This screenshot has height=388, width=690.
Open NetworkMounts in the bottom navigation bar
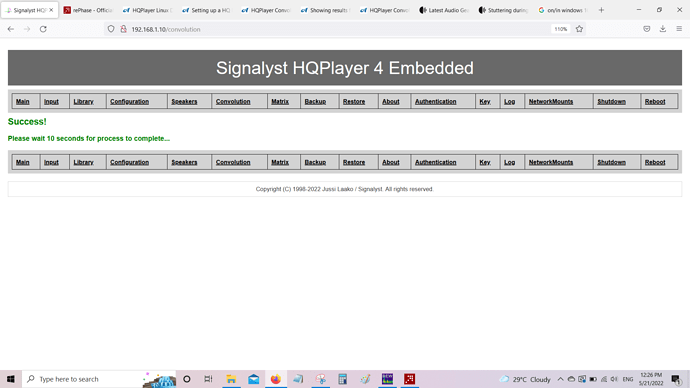[x=551, y=162]
